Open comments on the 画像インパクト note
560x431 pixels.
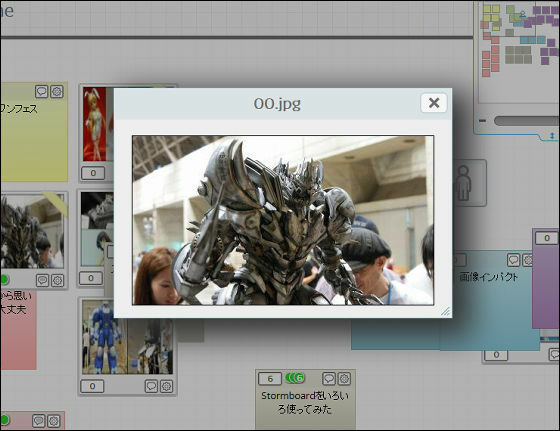(514, 260)
